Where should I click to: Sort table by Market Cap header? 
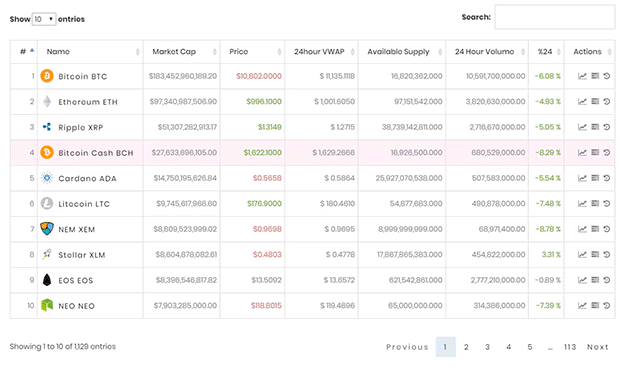coord(181,51)
